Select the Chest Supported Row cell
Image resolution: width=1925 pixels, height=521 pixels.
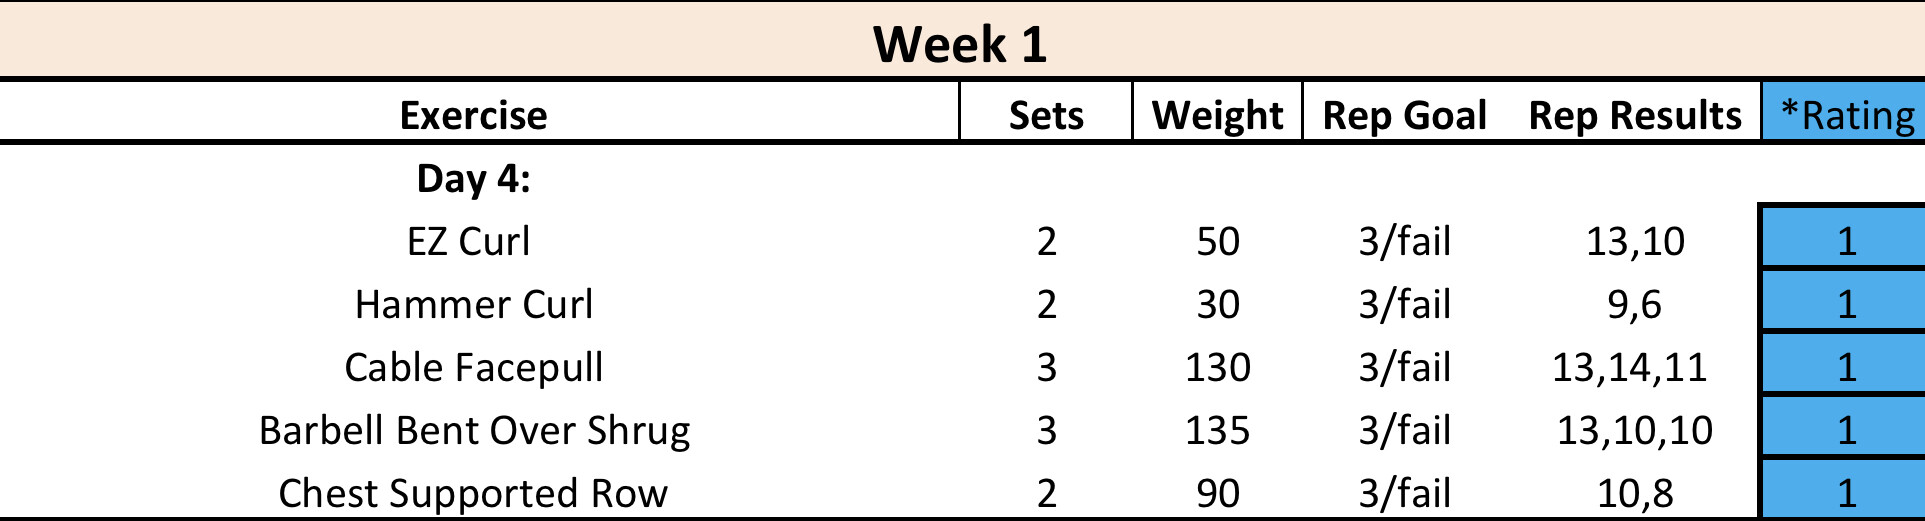(x=473, y=493)
